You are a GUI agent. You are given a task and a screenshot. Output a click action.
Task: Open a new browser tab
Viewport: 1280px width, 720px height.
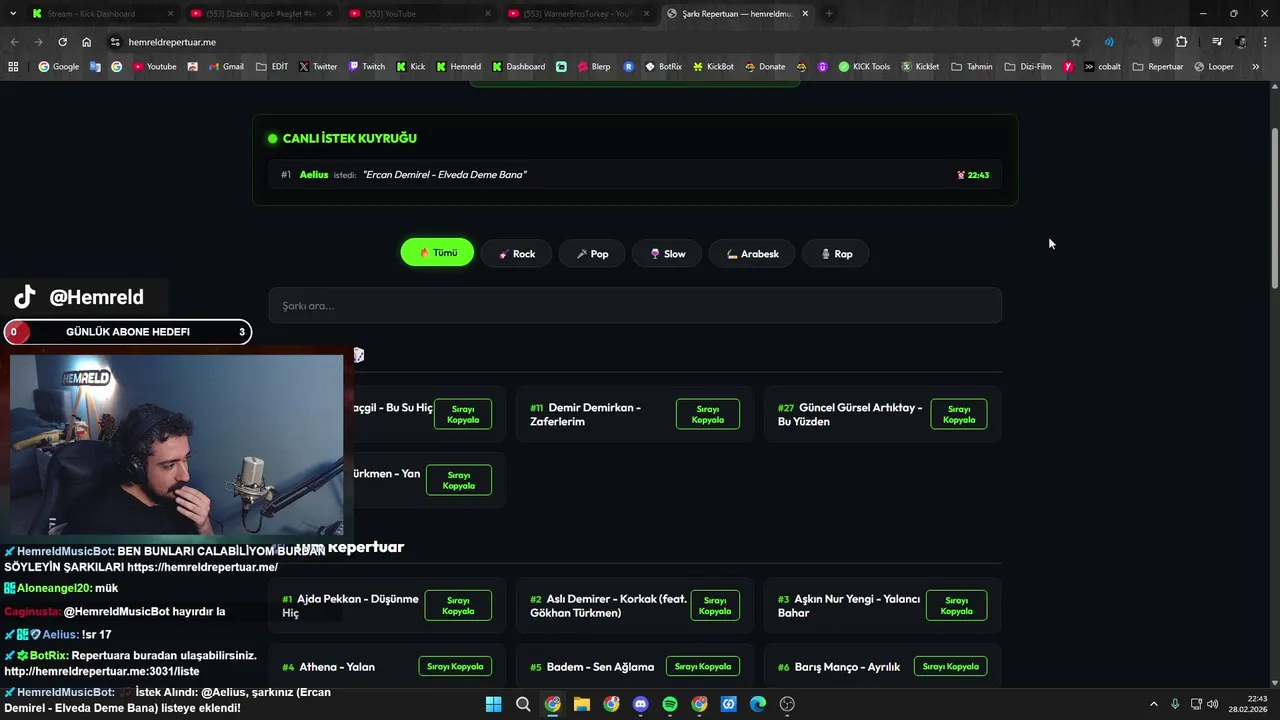tap(829, 14)
